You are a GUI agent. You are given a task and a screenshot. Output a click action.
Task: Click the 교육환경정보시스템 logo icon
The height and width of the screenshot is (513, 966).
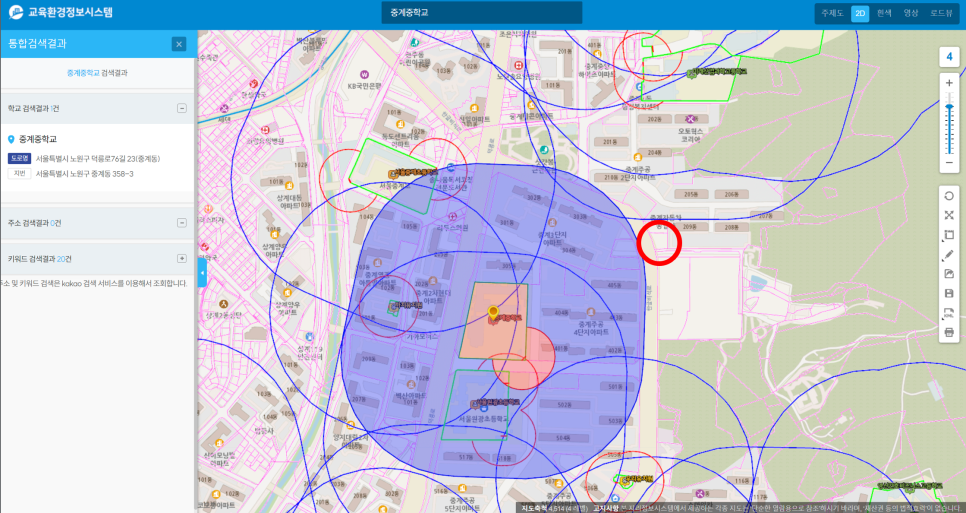coord(15,12)
